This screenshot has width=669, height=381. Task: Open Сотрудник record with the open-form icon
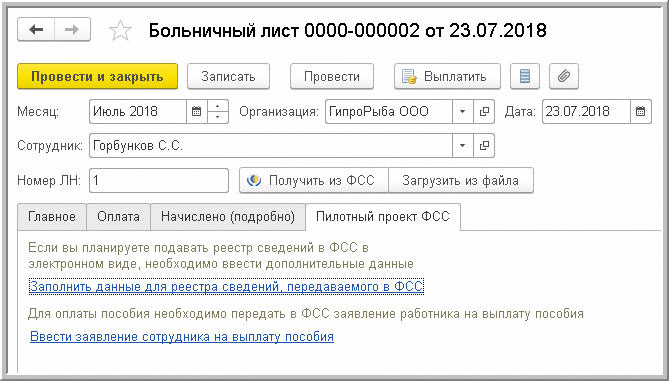[484, 146]
